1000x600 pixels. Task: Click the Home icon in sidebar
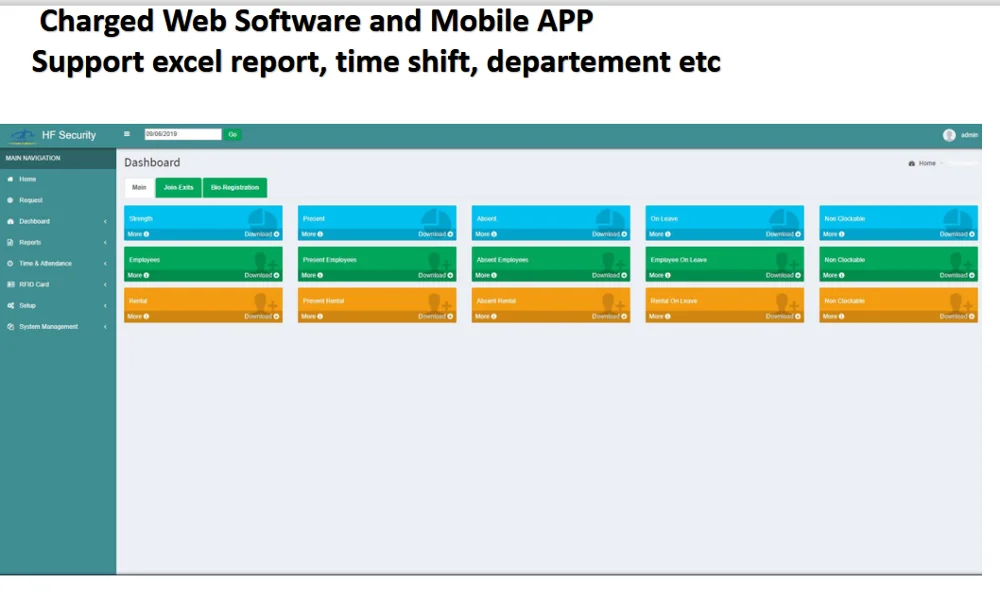10,179
